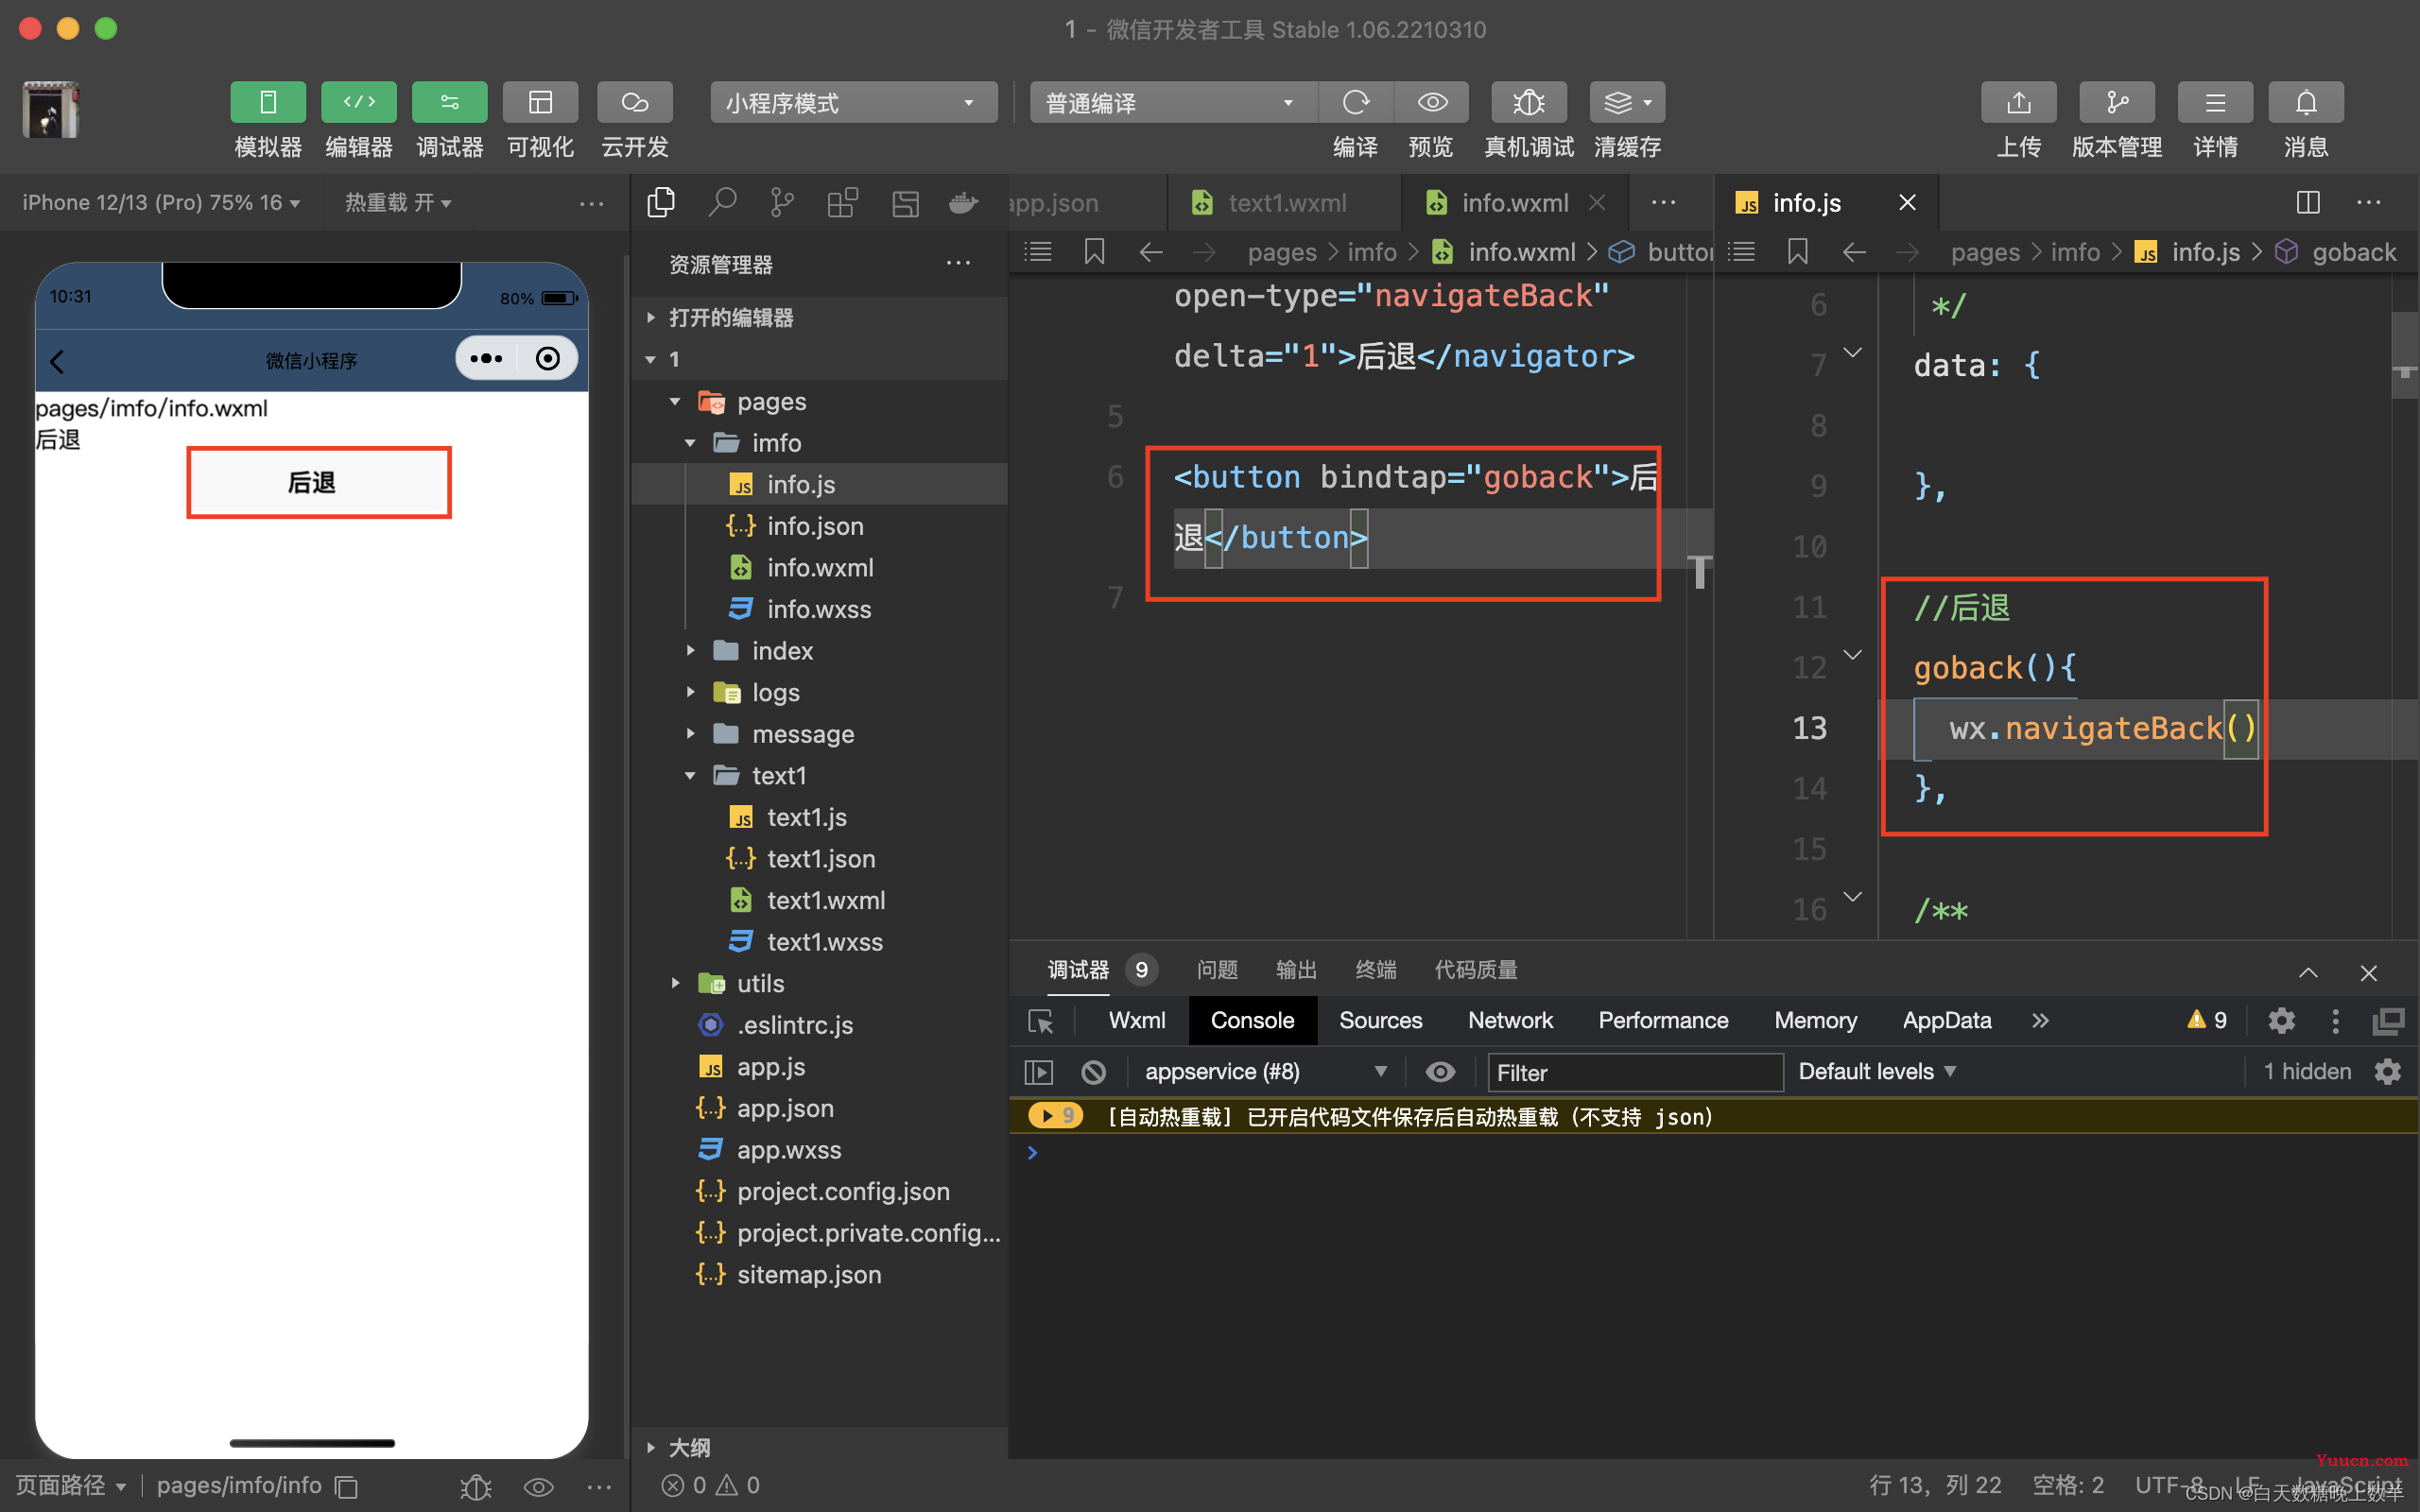Open the 小程序模式 mode dropdown
Image resolution: width=2420 pixels, height=1512 pixels.
pyautogui.click(x=853, y=102)
